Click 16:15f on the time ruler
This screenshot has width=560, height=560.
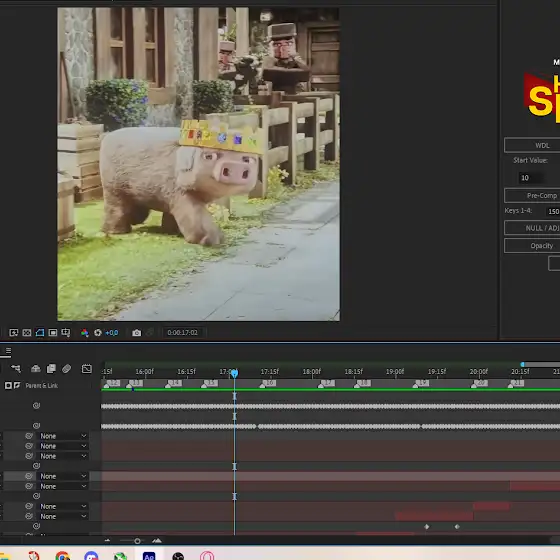186,371
